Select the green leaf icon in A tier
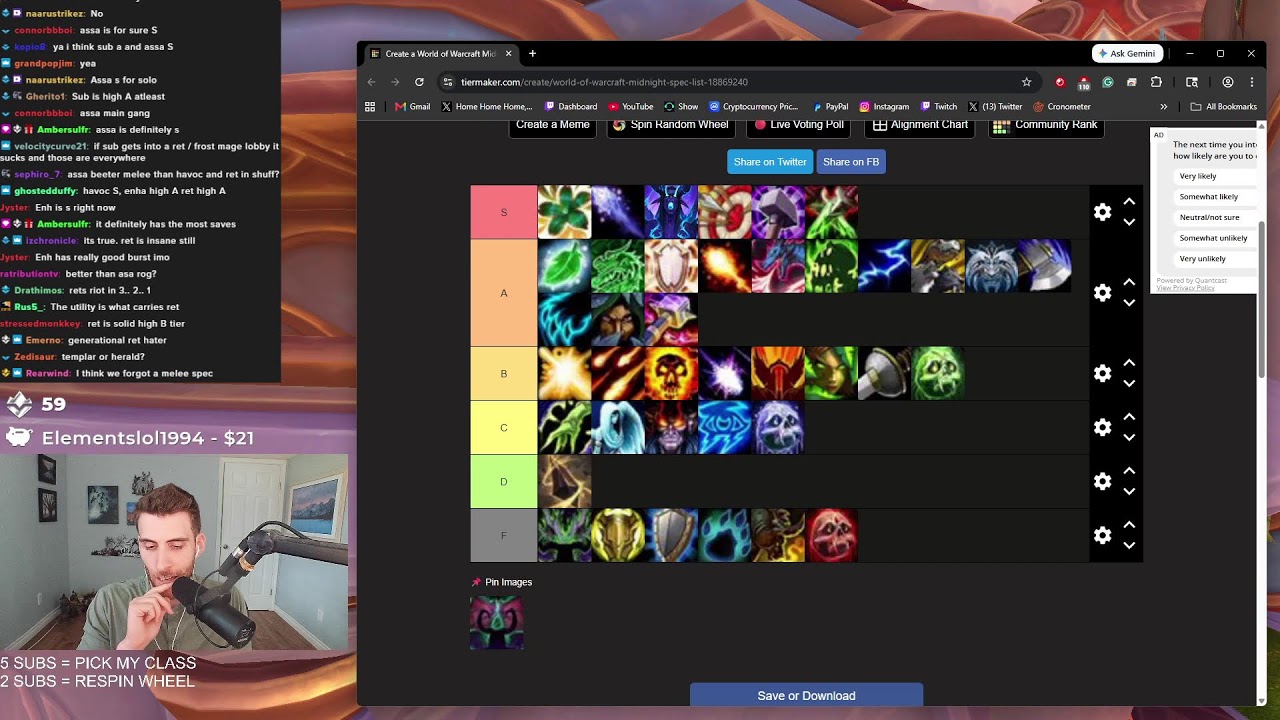Viewport: 1280px width, 720px height. tap(564, 266)
